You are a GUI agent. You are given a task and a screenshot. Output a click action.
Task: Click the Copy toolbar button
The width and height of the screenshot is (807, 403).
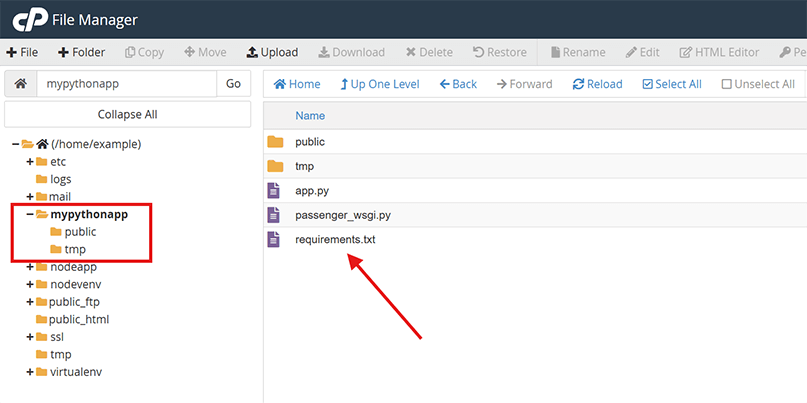pos(144,52)
